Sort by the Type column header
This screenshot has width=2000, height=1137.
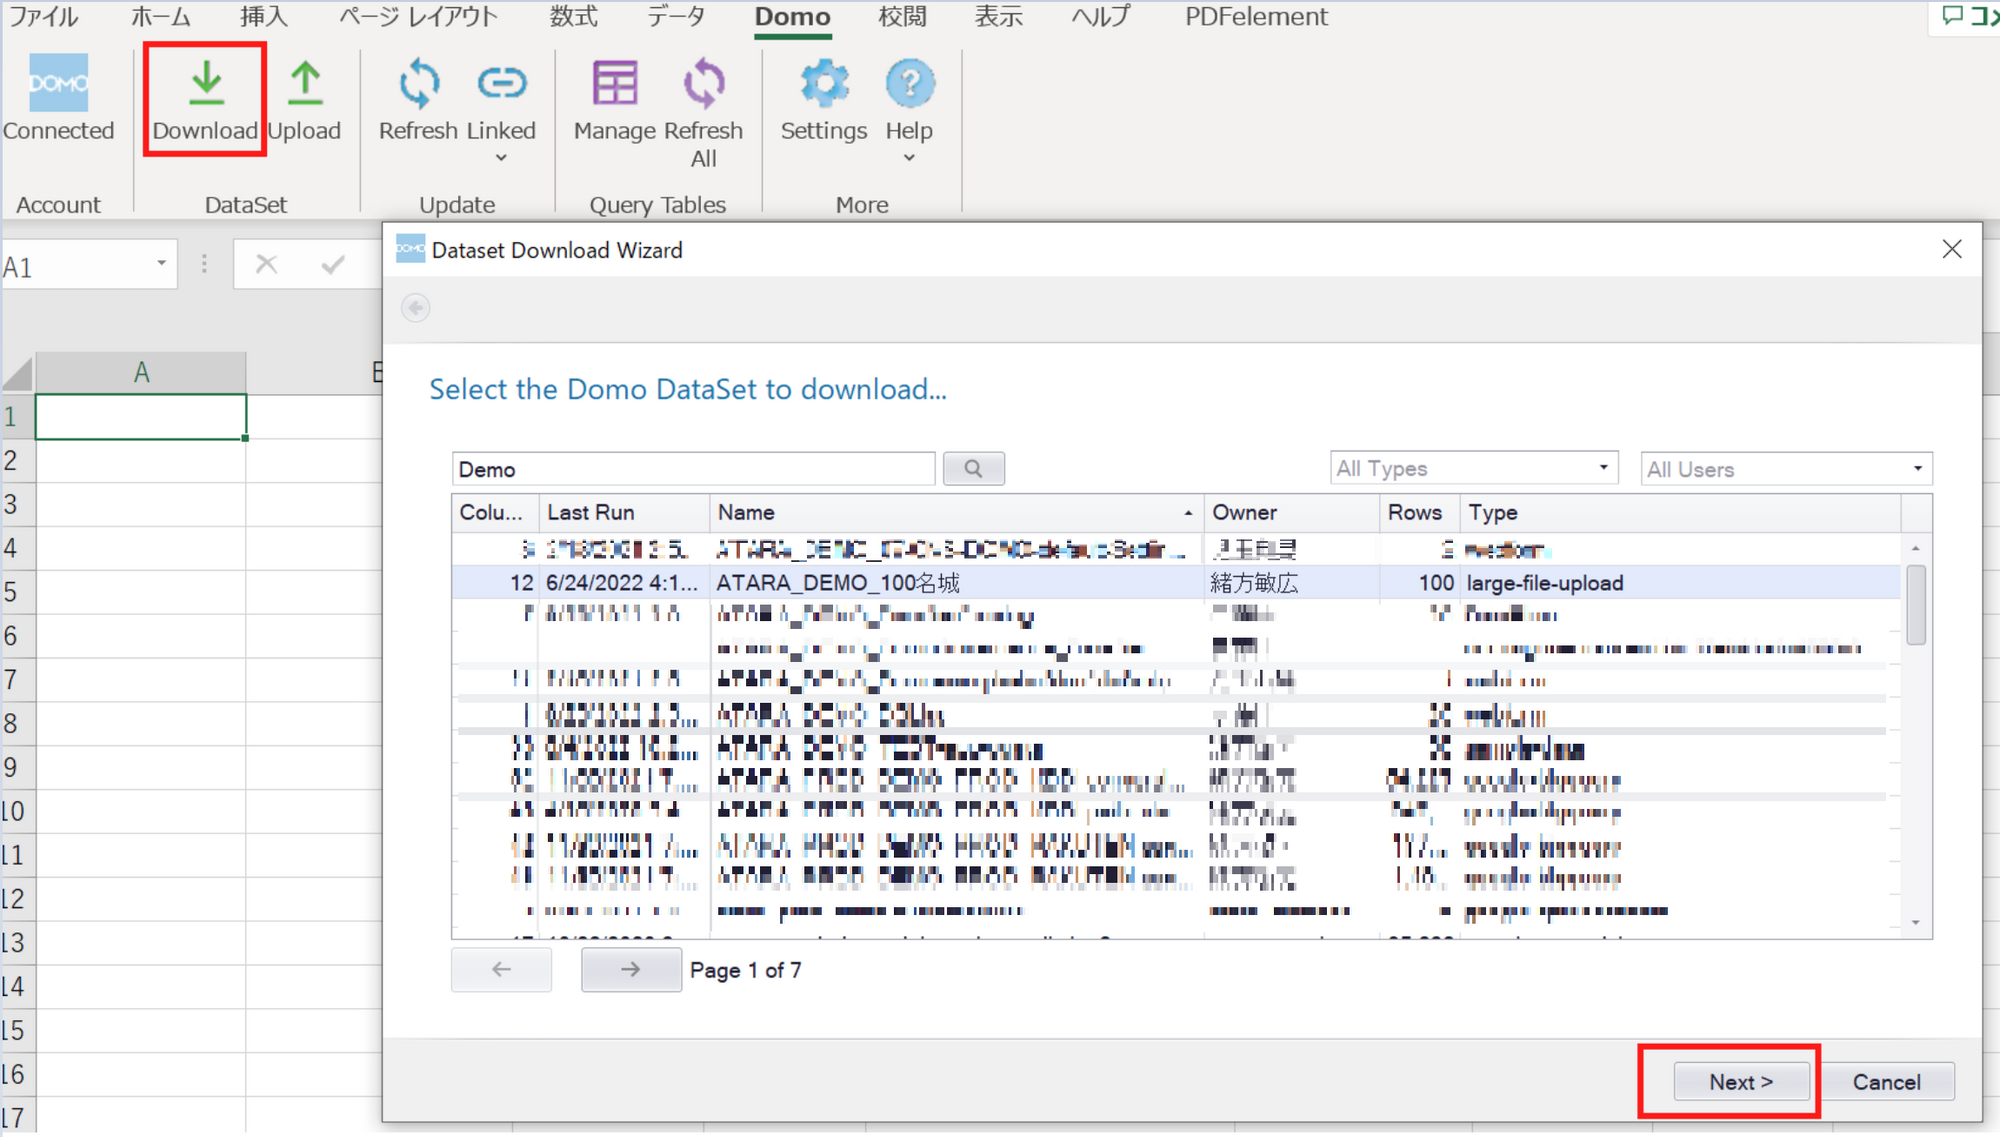coord(1680,512)
